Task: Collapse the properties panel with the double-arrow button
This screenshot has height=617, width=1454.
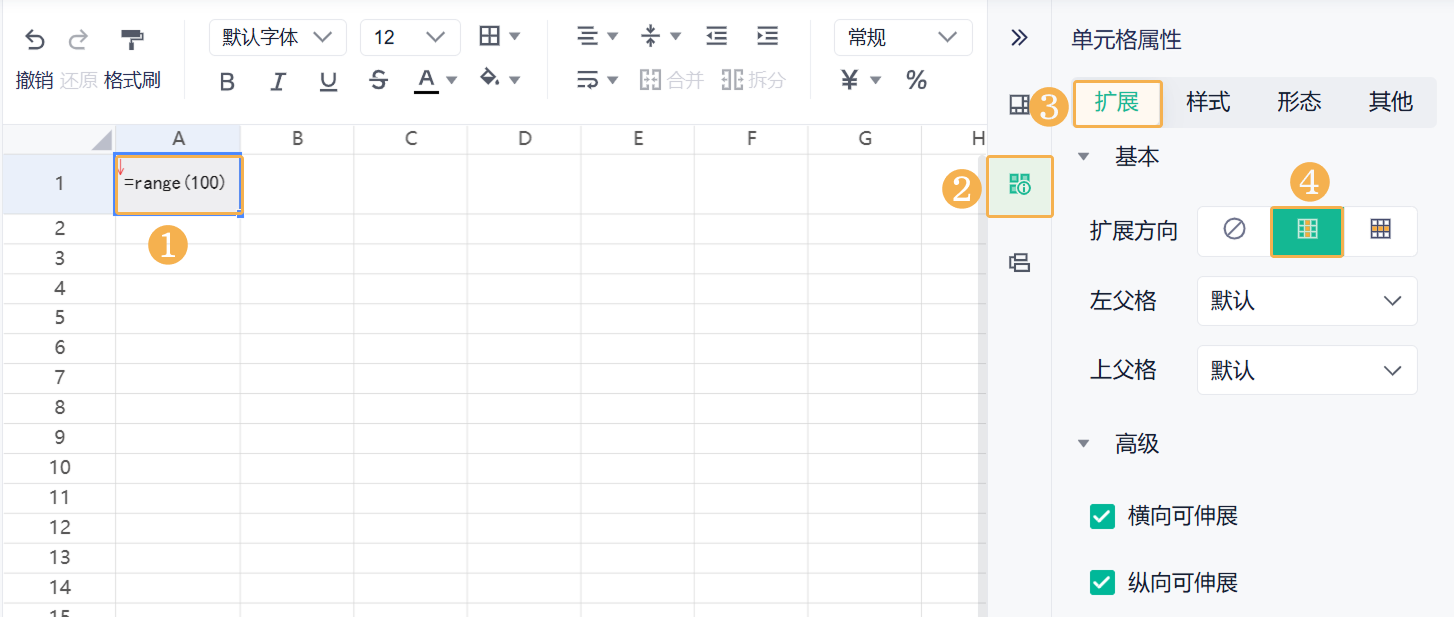Action: coord(1018,38)
